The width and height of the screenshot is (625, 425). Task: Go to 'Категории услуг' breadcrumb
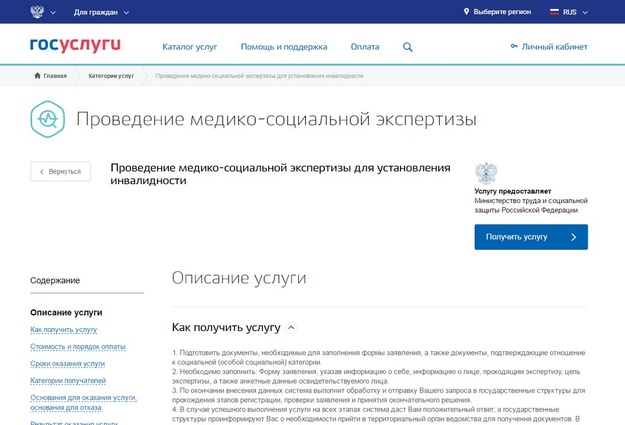[x=110, y=76]
